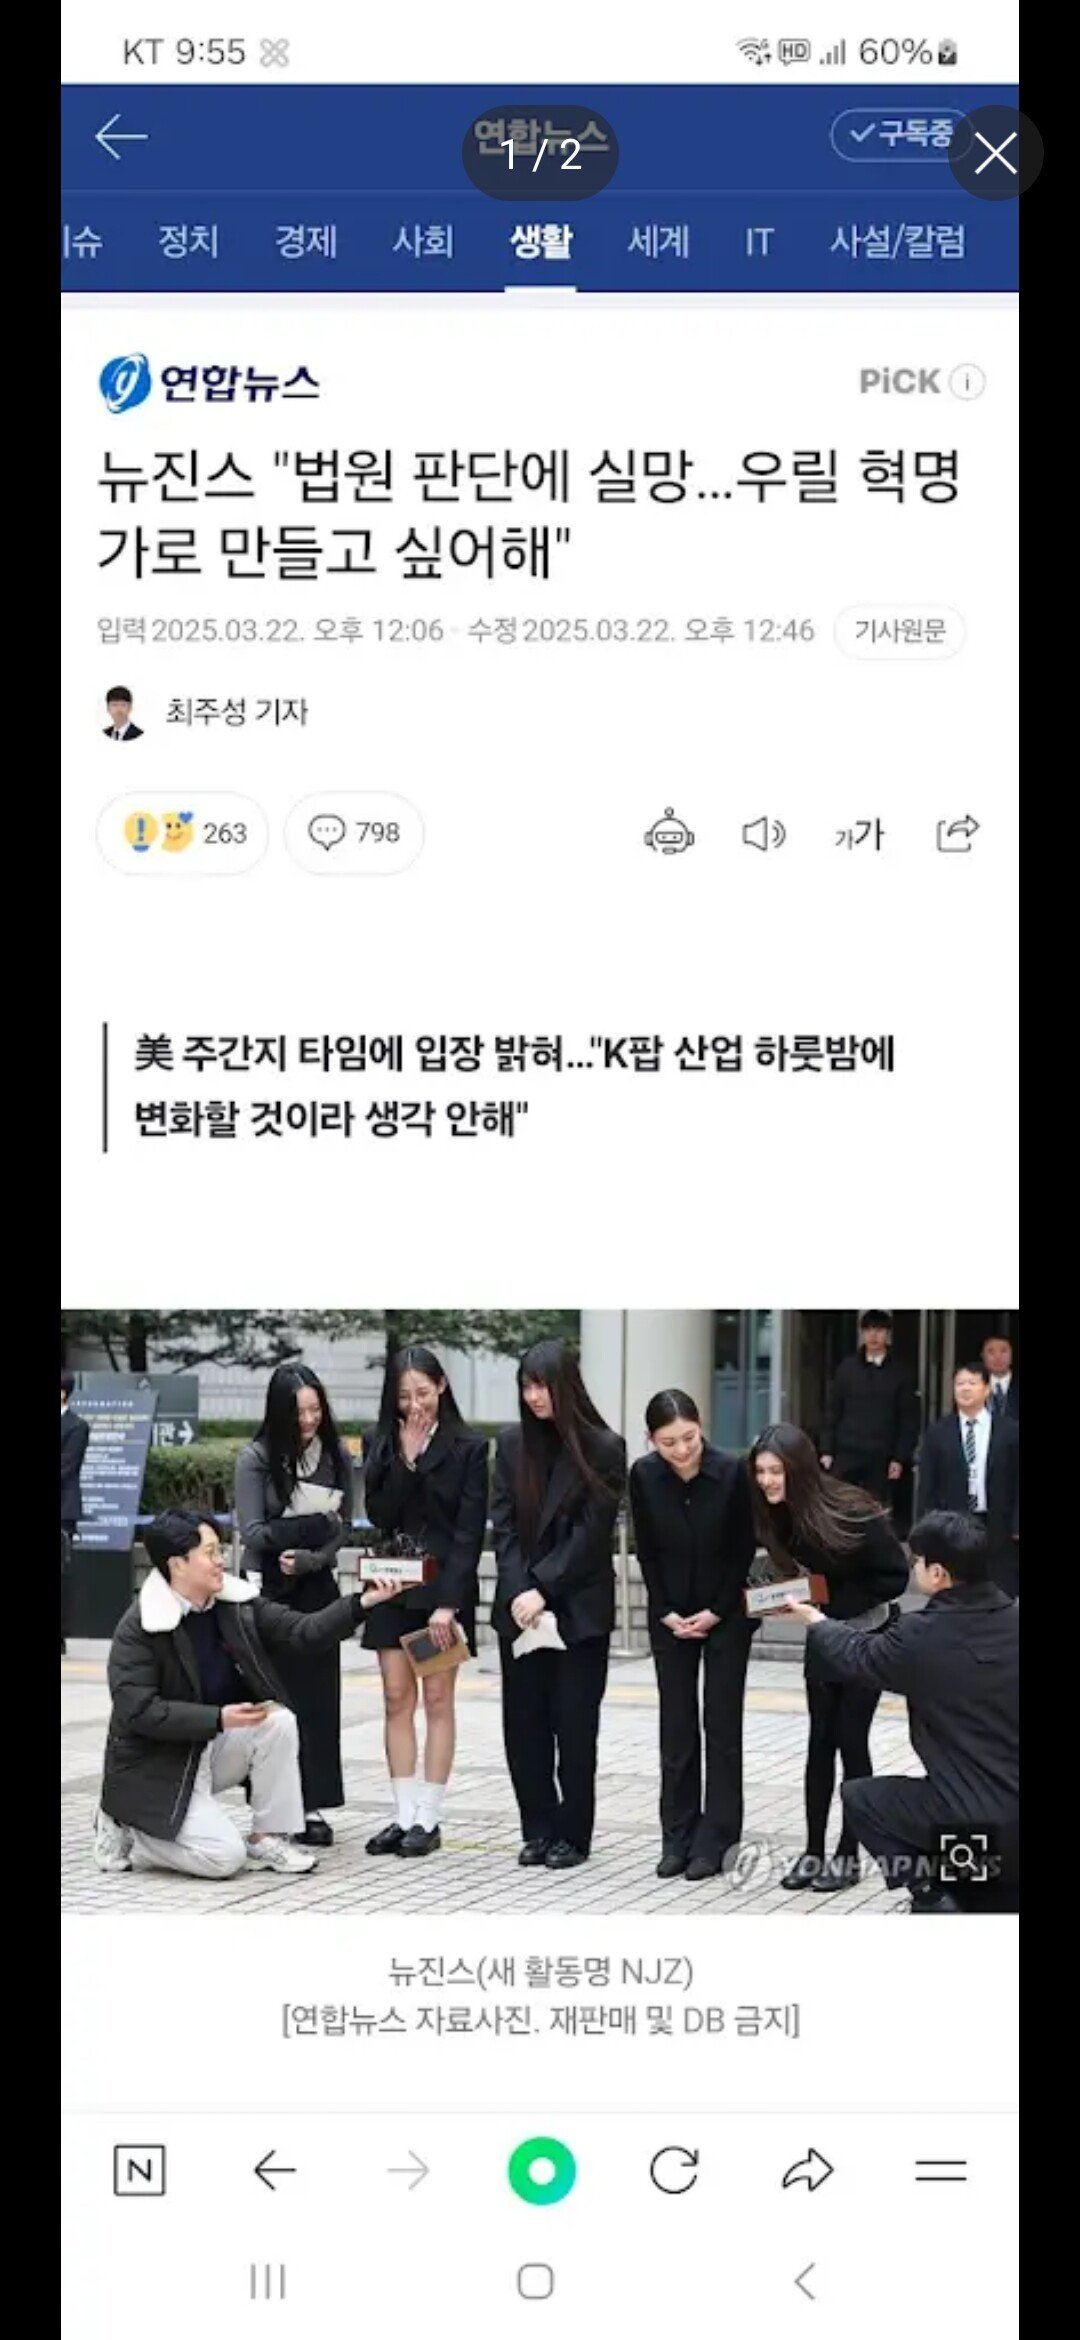Tap the green Naver circle button
This screenshot has height=2340, width=1080.
(541, 2171)
